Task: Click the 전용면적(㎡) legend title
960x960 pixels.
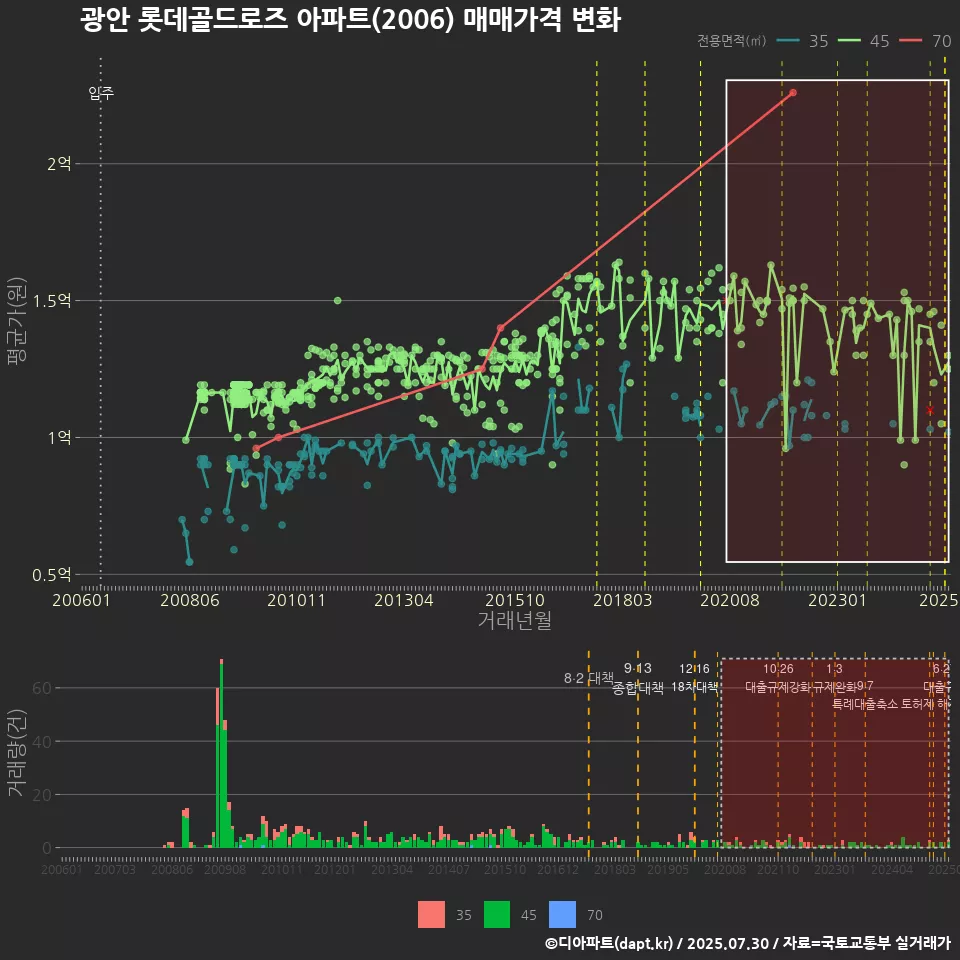Action: 731,40
